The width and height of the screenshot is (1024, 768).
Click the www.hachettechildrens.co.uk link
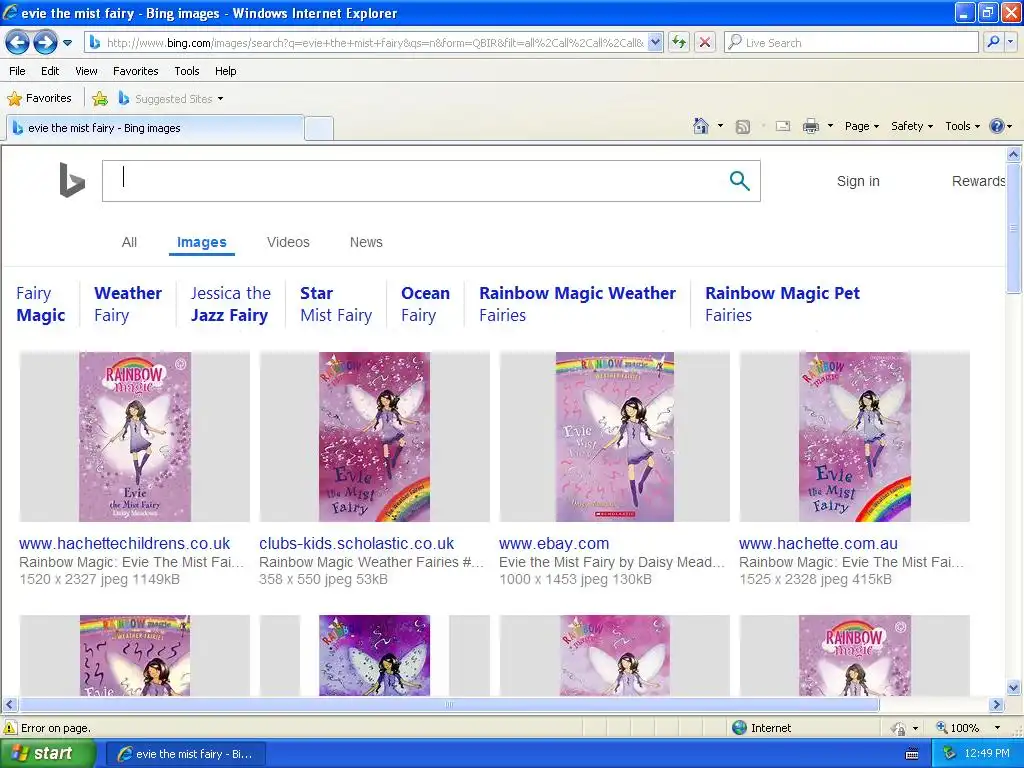[125, 543]
